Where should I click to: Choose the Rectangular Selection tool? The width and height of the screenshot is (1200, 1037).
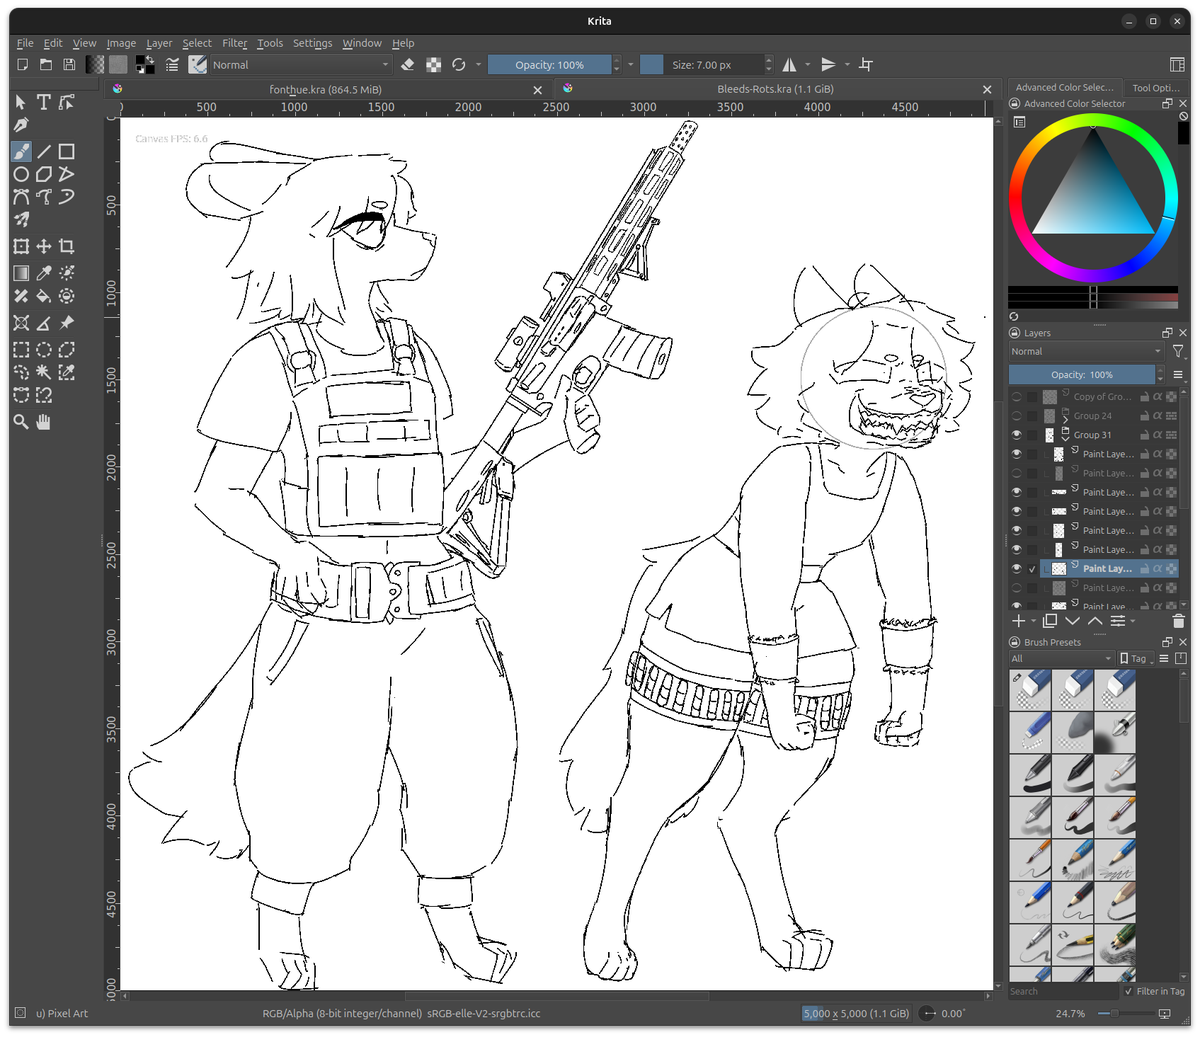(x=21, y=349)
